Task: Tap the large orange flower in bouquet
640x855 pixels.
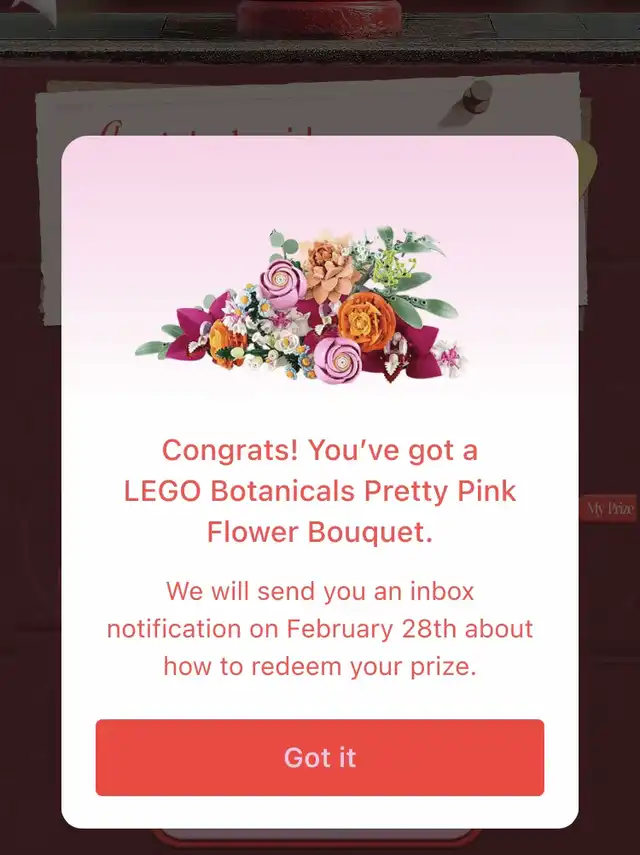Action: [x=362, y=320]
